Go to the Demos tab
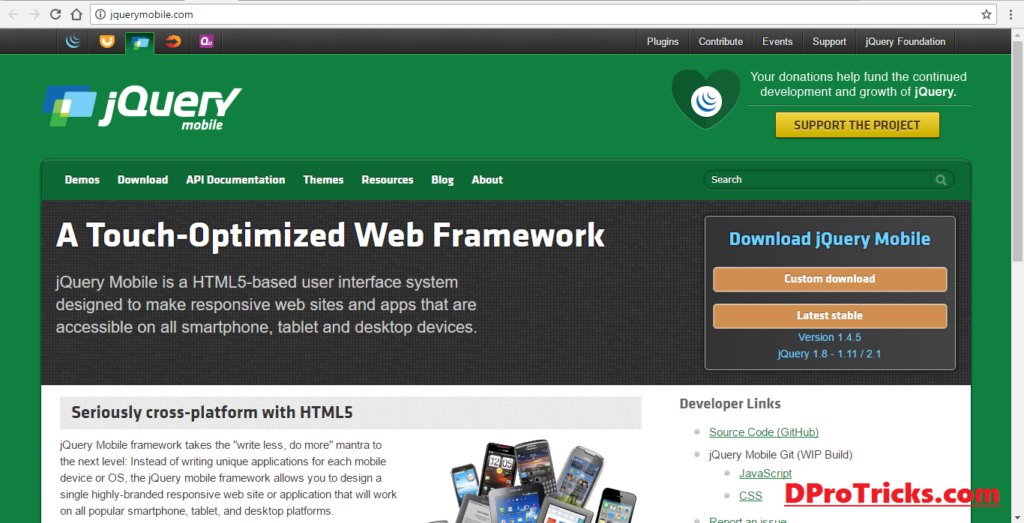Image resolution: width=1024 pixels, height=523 pixels. click(x=82, y=180)
